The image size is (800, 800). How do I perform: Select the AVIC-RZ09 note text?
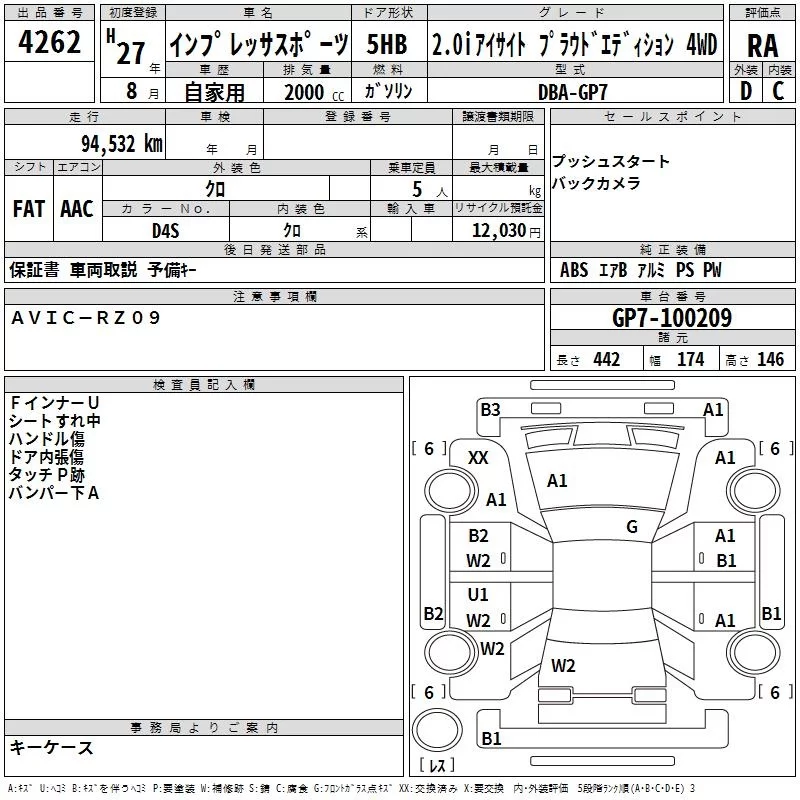click(85, 318)
